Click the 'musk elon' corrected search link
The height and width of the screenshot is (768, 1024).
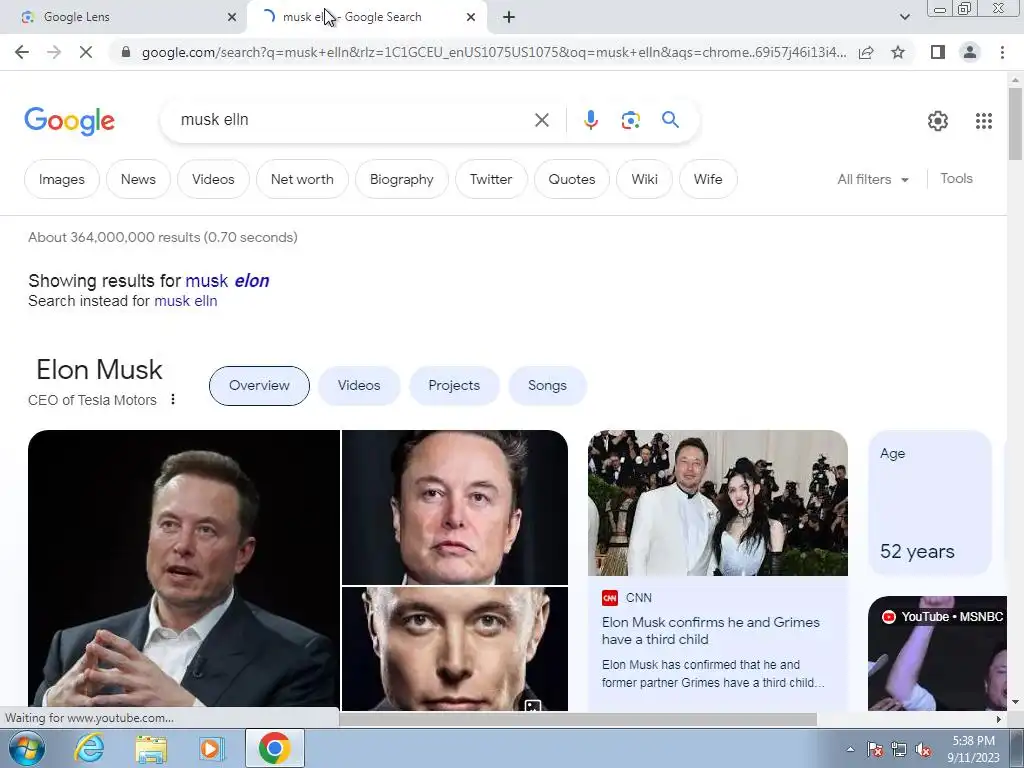click(227, 281)
